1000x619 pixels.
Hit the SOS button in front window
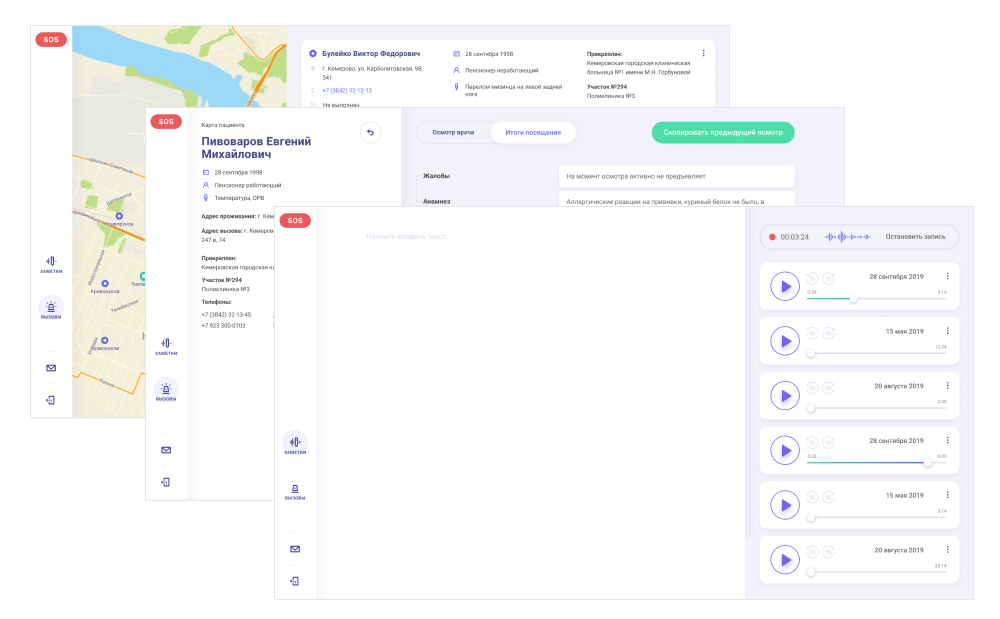[295, 221]
